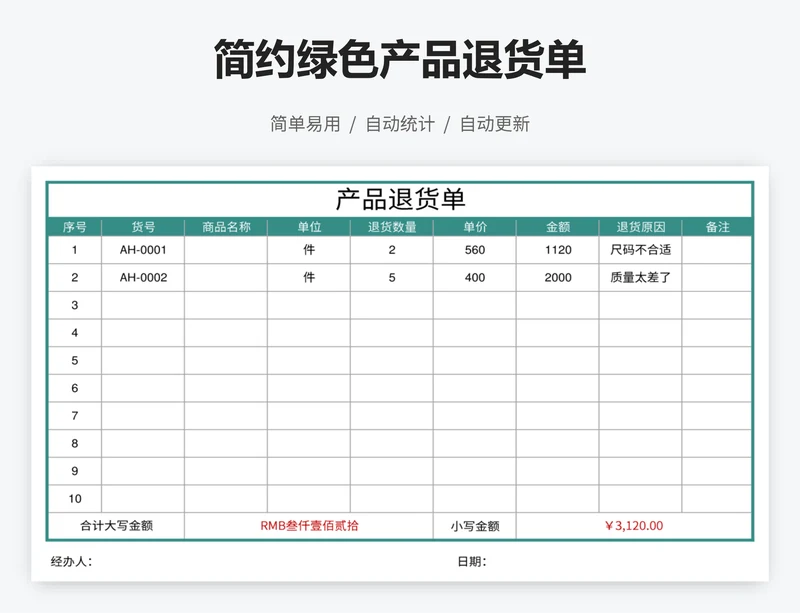This screenshot has width=800, height=613.
Task: Click the 简单易用 subtitle text
Action: (x=305, y=124)
